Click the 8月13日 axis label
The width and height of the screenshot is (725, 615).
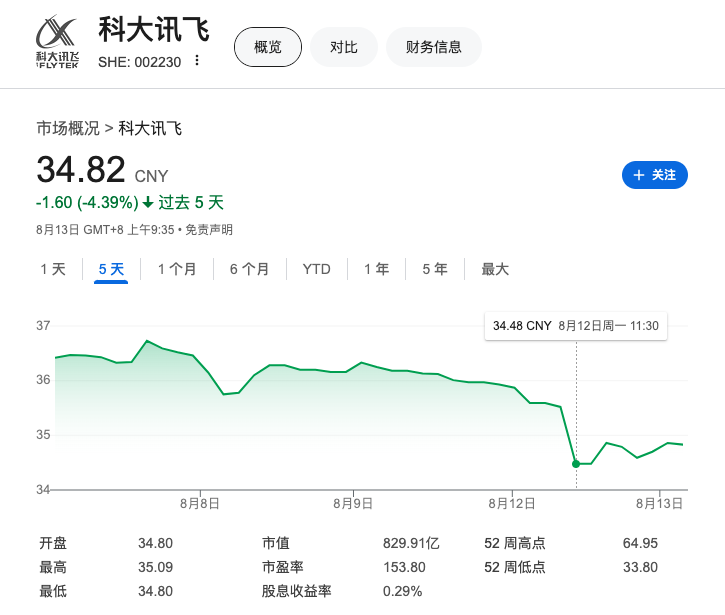tap(659, 504)
